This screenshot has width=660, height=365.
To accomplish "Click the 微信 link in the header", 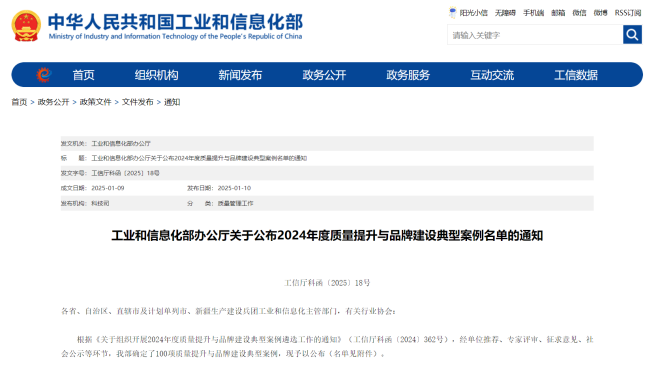I will [579, 13].
